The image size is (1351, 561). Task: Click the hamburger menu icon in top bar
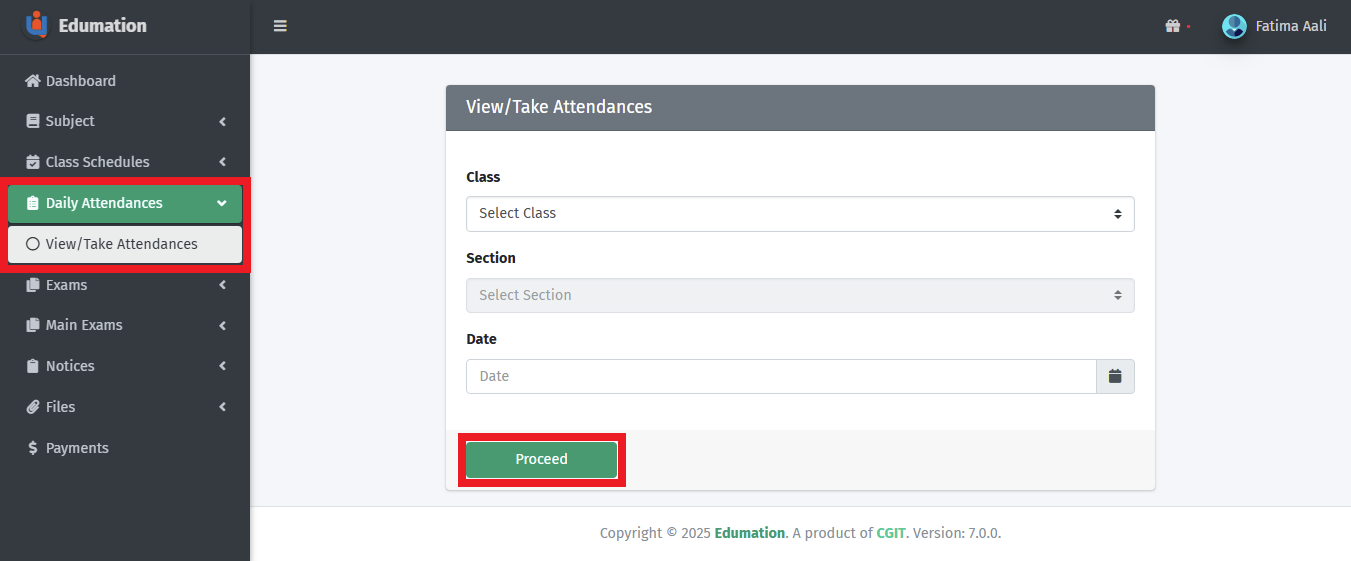pyautogui.click(x=280, y=26)
